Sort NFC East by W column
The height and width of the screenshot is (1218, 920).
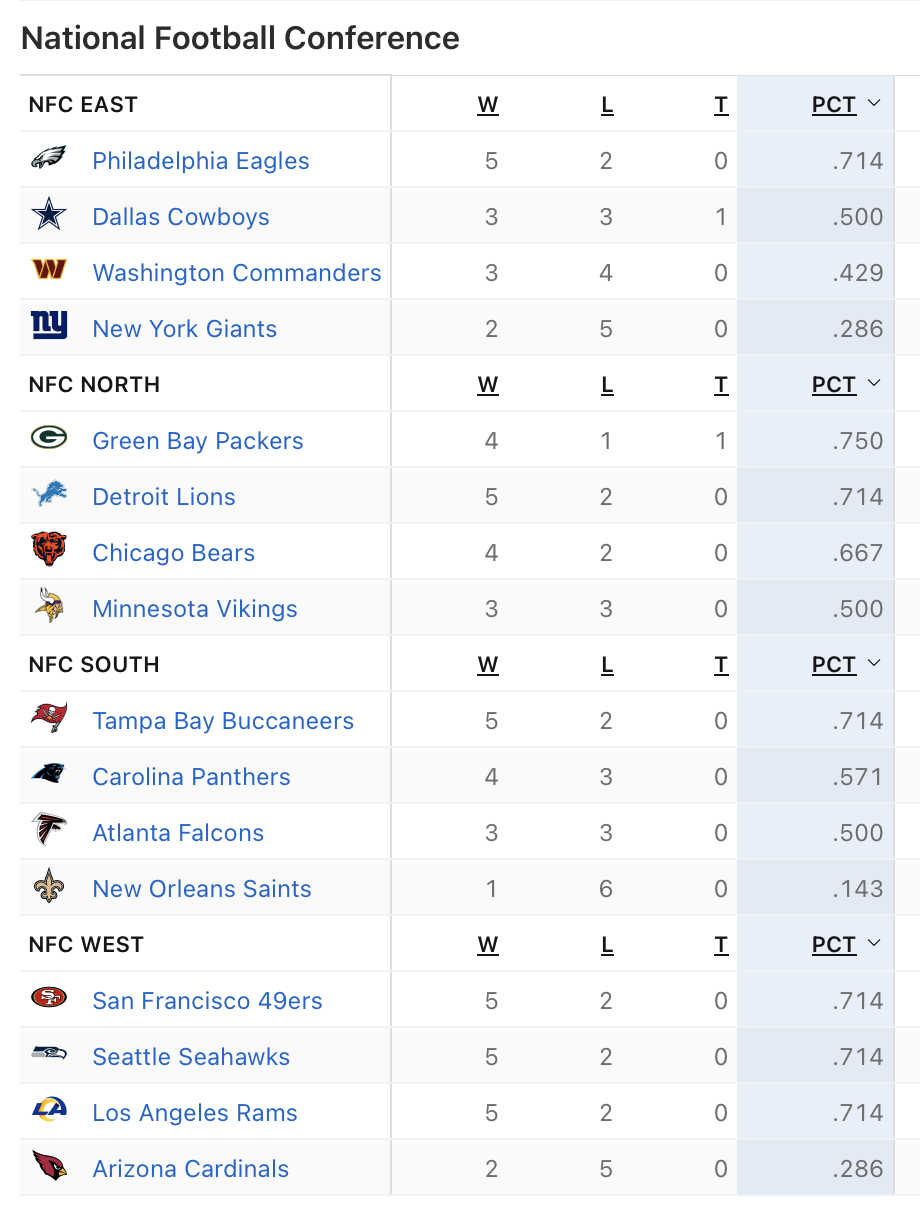coord(488,105)
